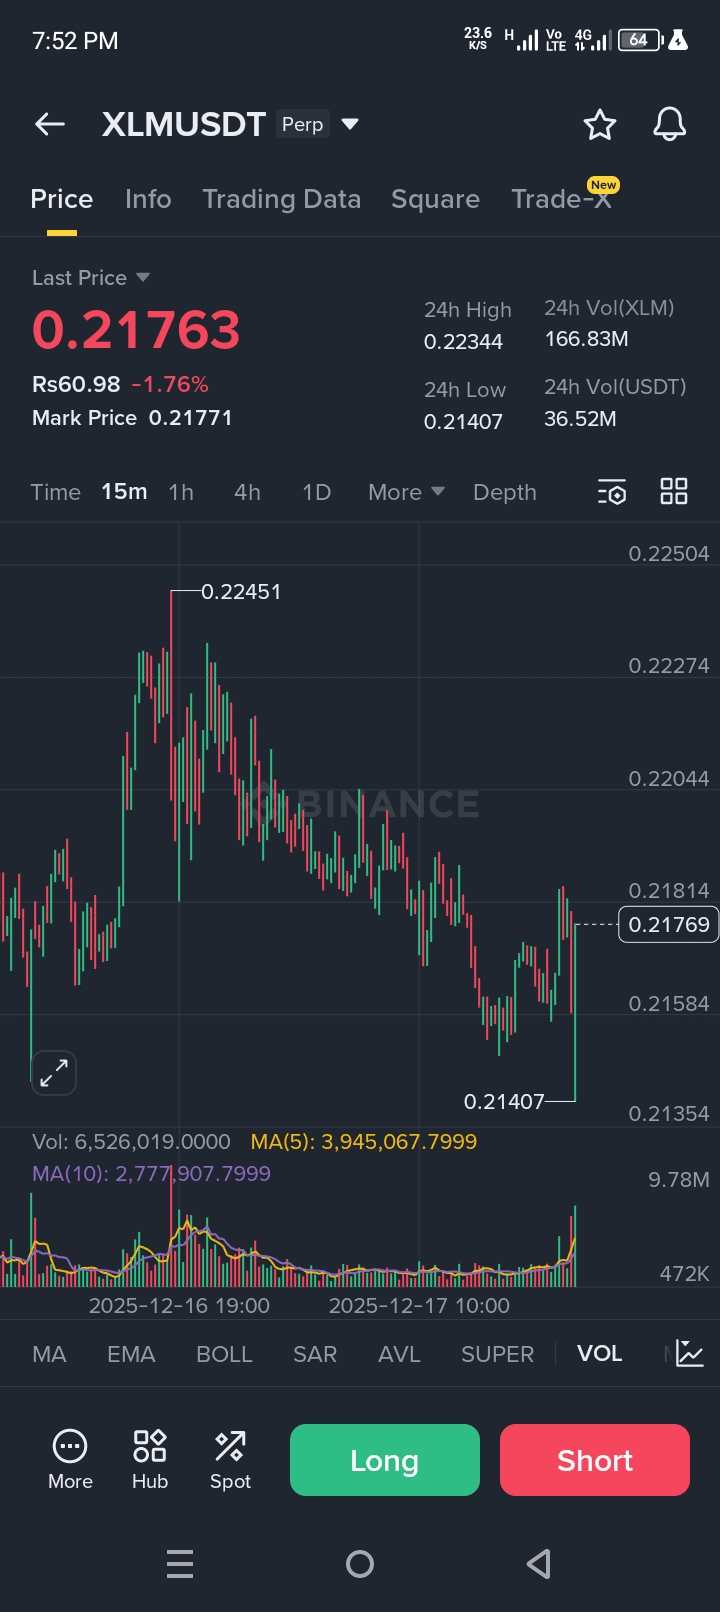Open chart settings icon beside Depth

[612, 492]
